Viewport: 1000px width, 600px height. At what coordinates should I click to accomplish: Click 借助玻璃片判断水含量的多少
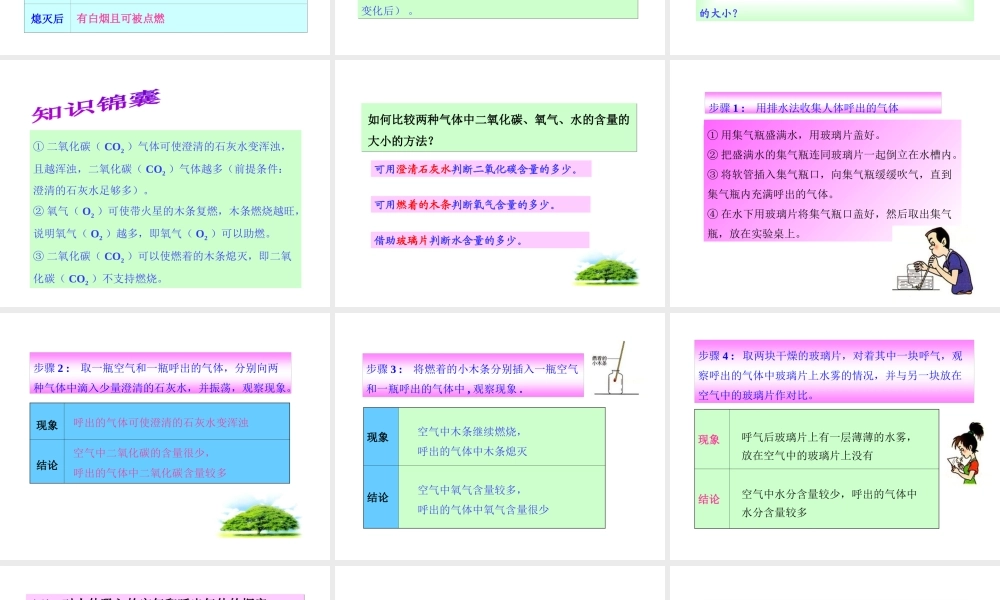click(480, 240)
